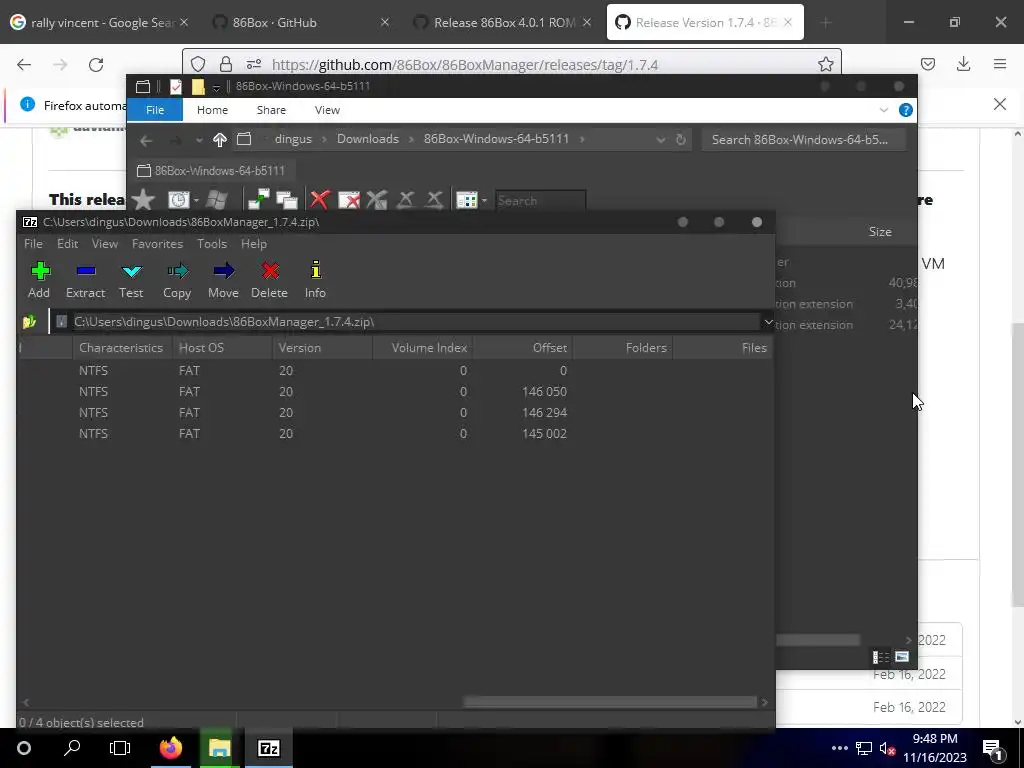
Task: Select the row with offset 146 050
Action: point(395,392)
